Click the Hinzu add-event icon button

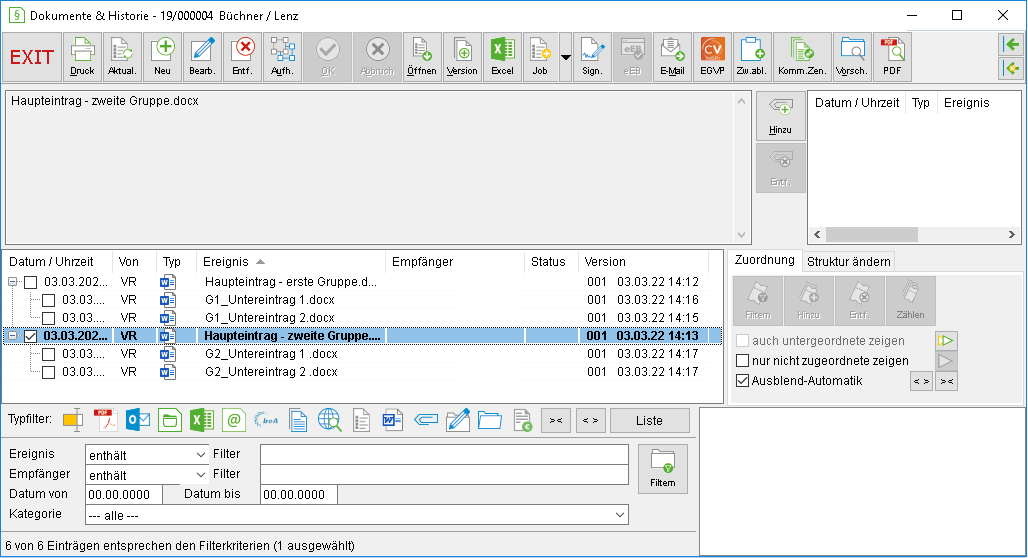(780, 116)
